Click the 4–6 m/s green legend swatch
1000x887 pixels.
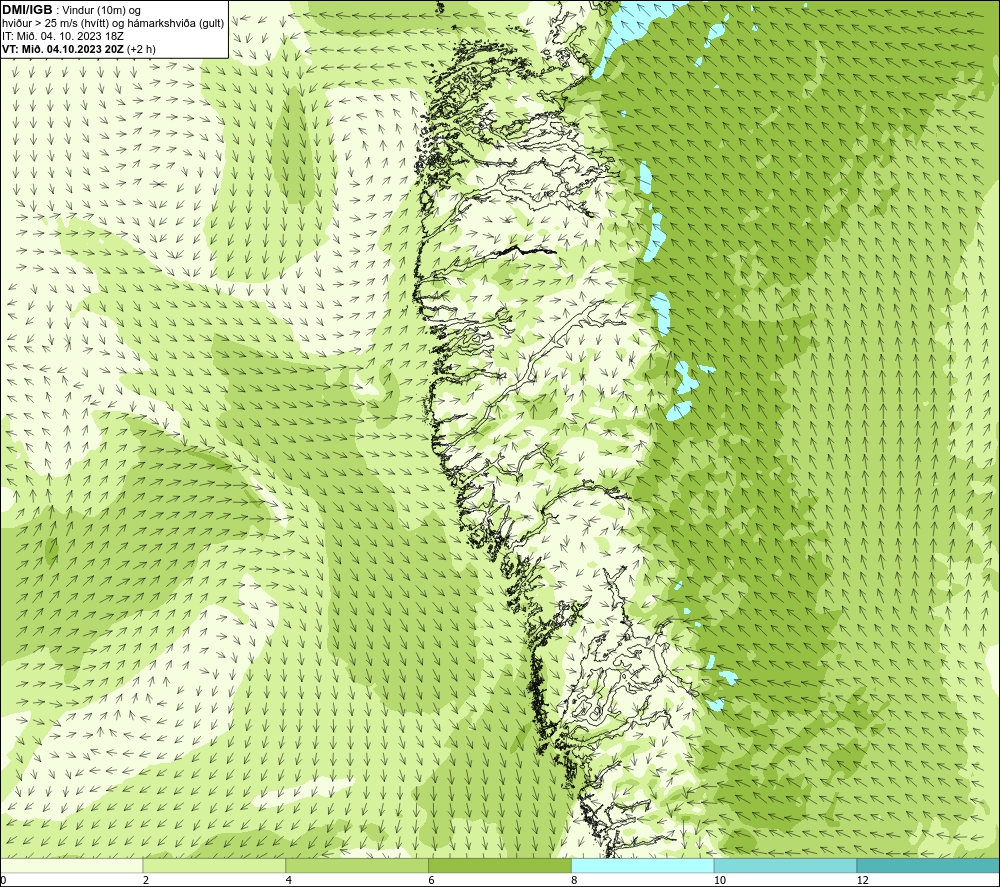click(x=357, y=865)
